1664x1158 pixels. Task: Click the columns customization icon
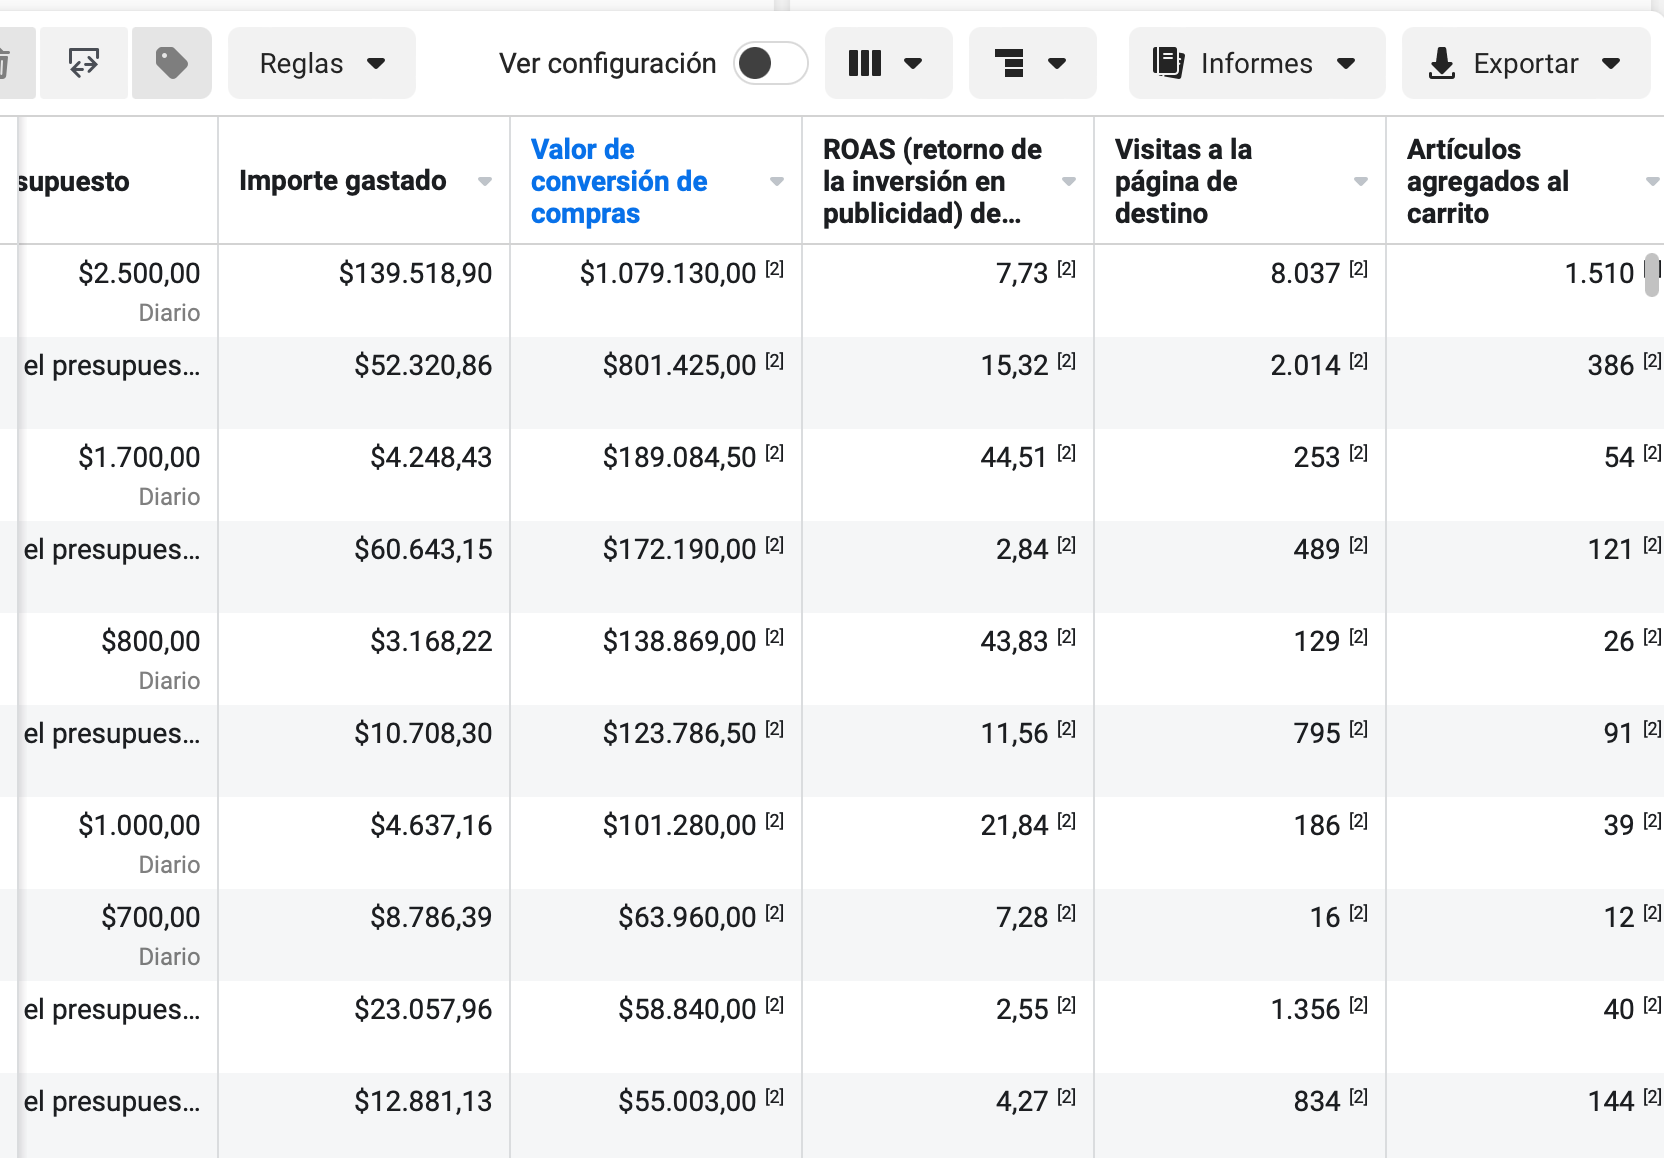point(864,63)
